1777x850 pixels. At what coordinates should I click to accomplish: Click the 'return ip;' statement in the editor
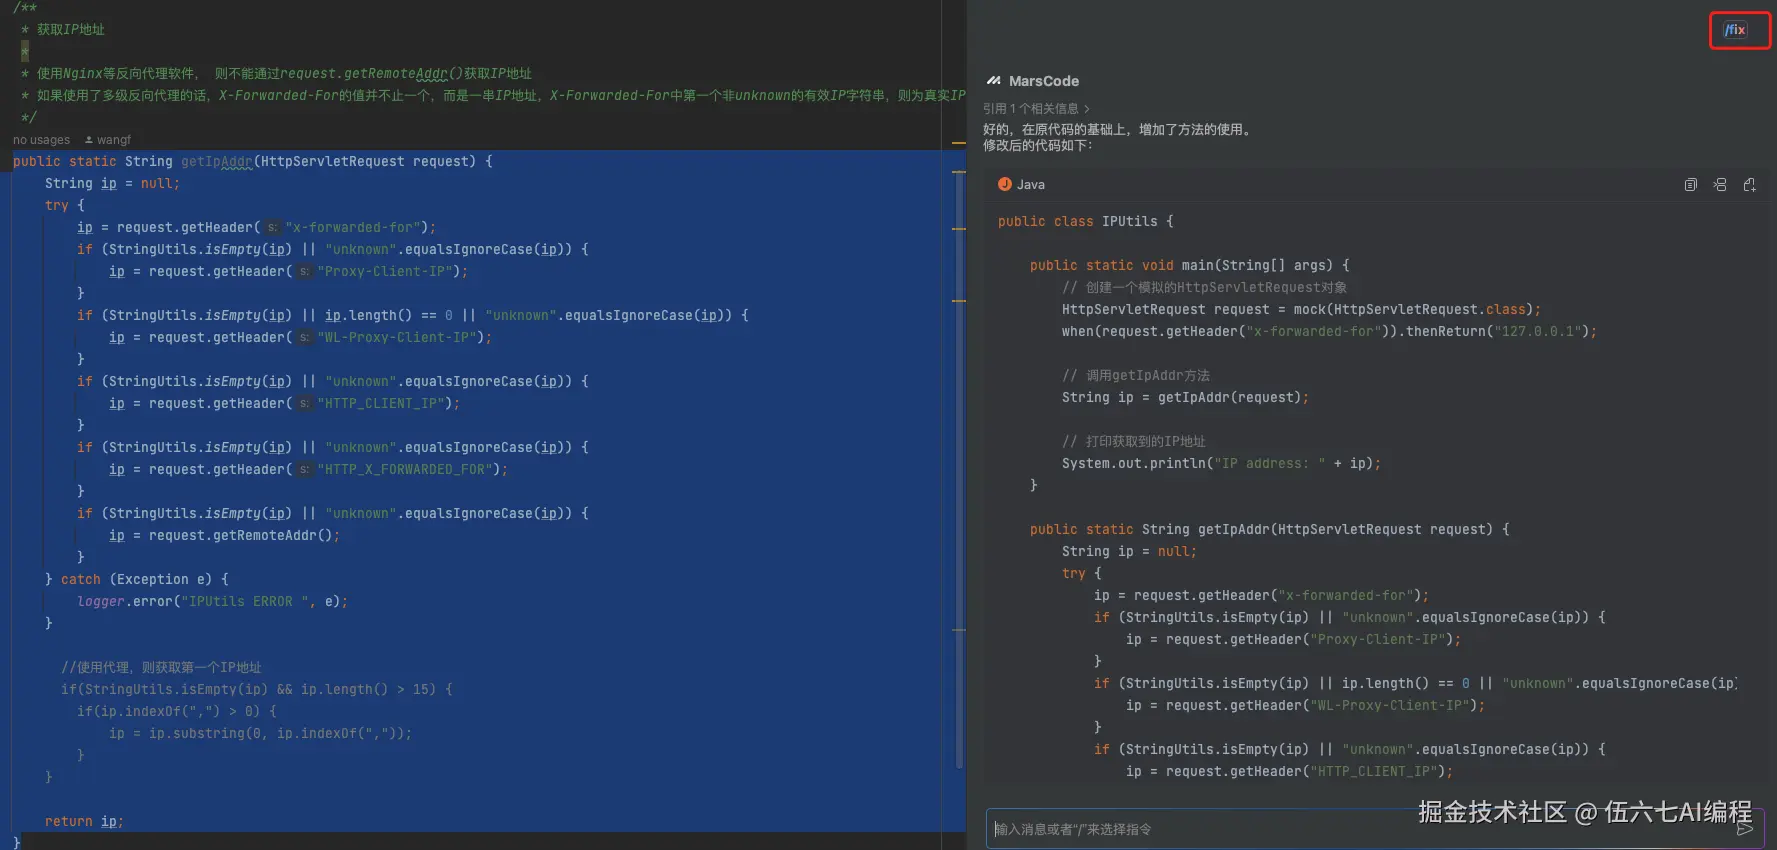click(x=84, y=821)
